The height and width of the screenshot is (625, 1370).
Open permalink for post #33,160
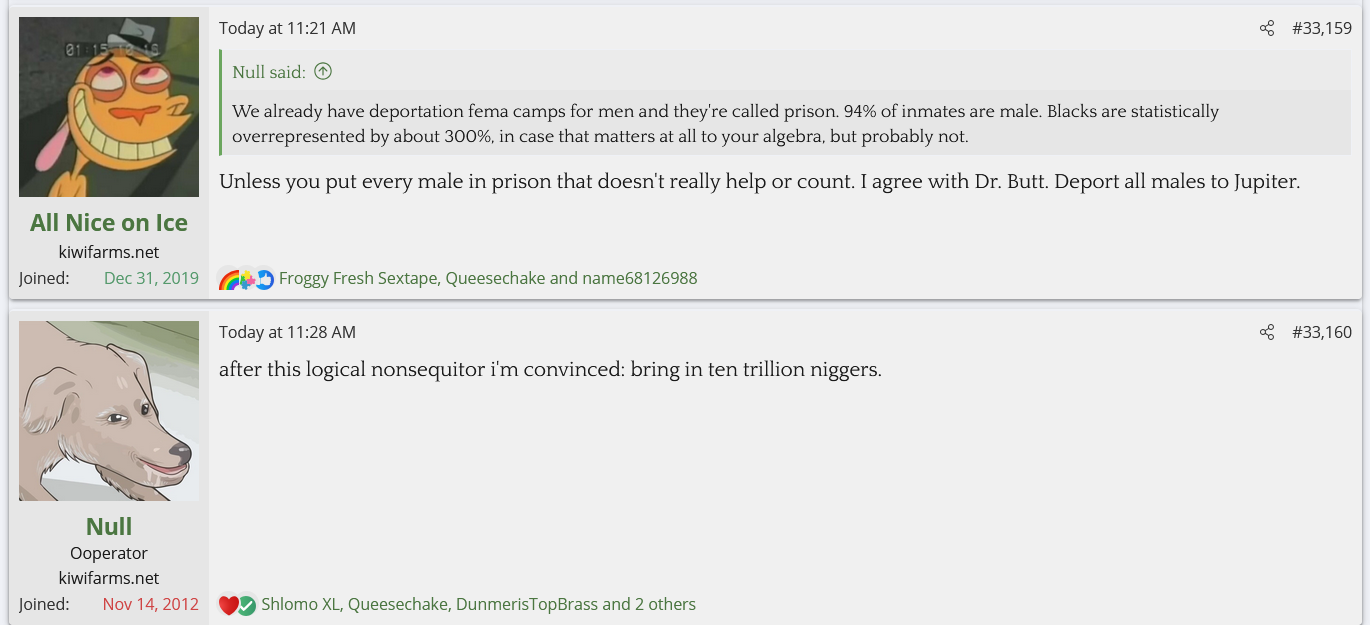1321,332
